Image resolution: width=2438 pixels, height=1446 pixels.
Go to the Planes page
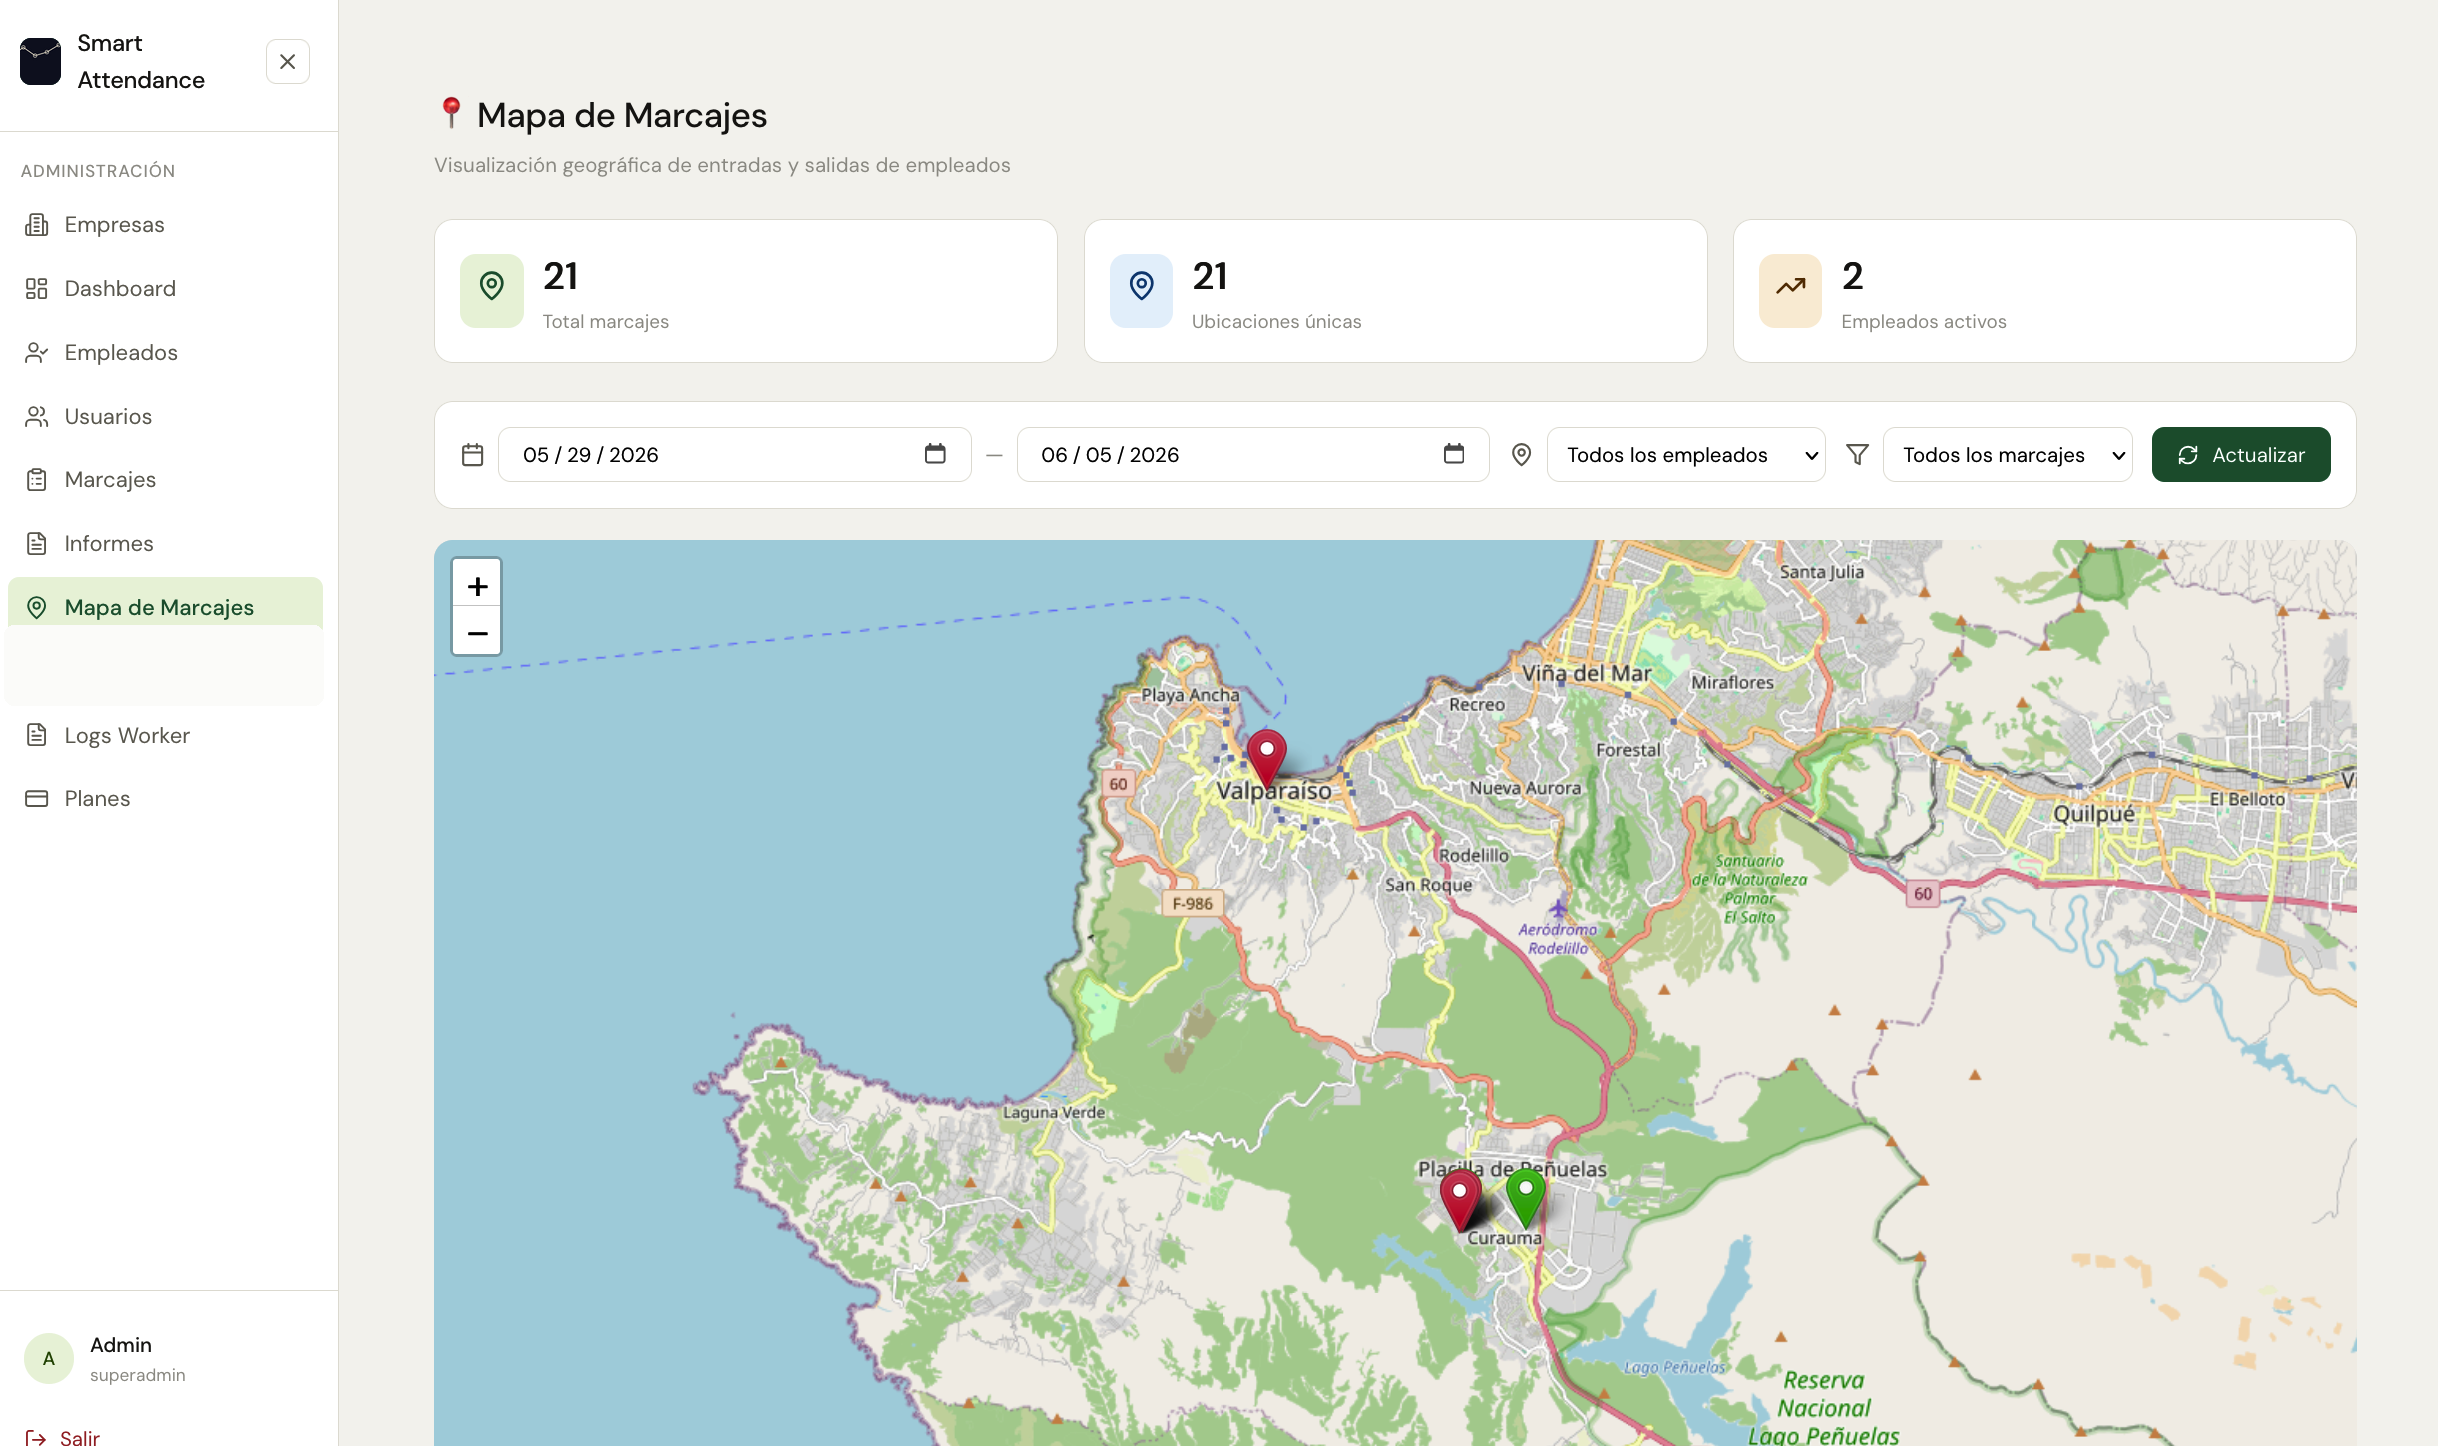(165, 799)
